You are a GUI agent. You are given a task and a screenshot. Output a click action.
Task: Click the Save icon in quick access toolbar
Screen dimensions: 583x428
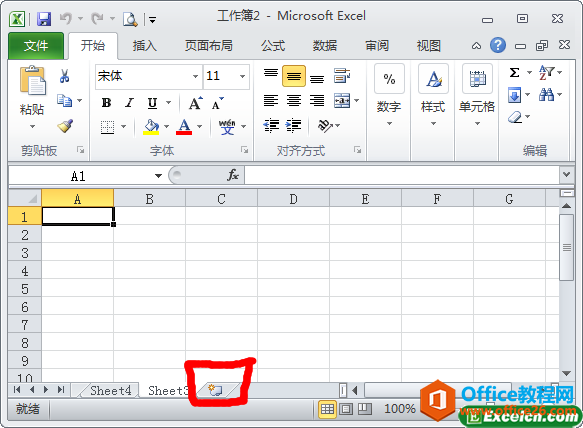tap(44, 19)
